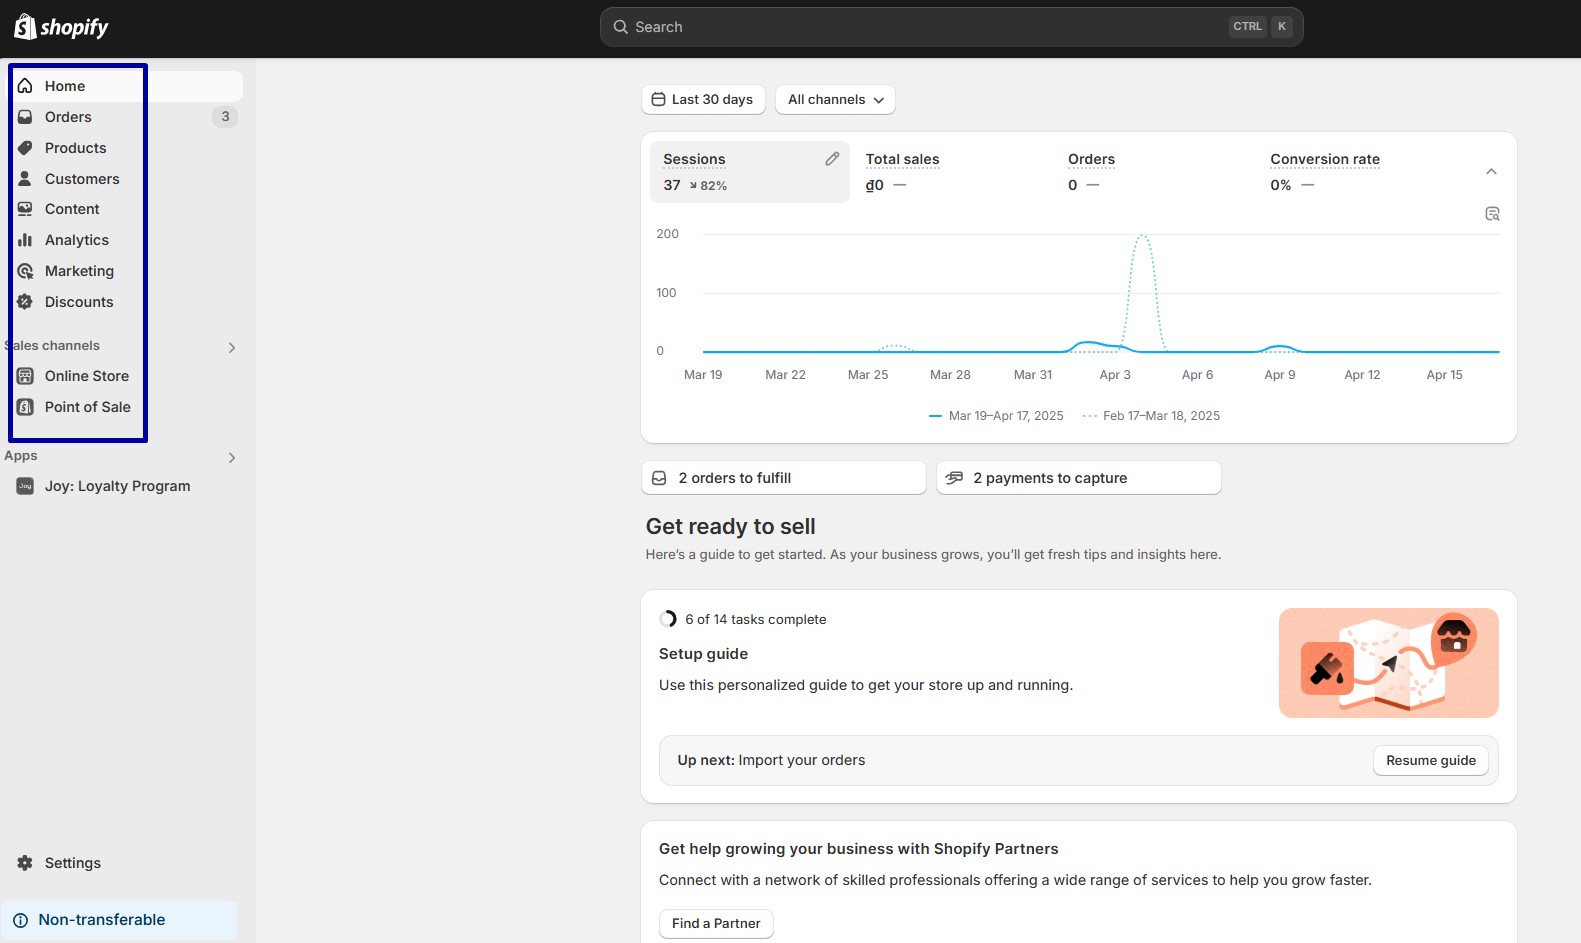Screen dimensions: 1581x943
Task: Click the search magnifier icon
Action: tap(621, 27)
